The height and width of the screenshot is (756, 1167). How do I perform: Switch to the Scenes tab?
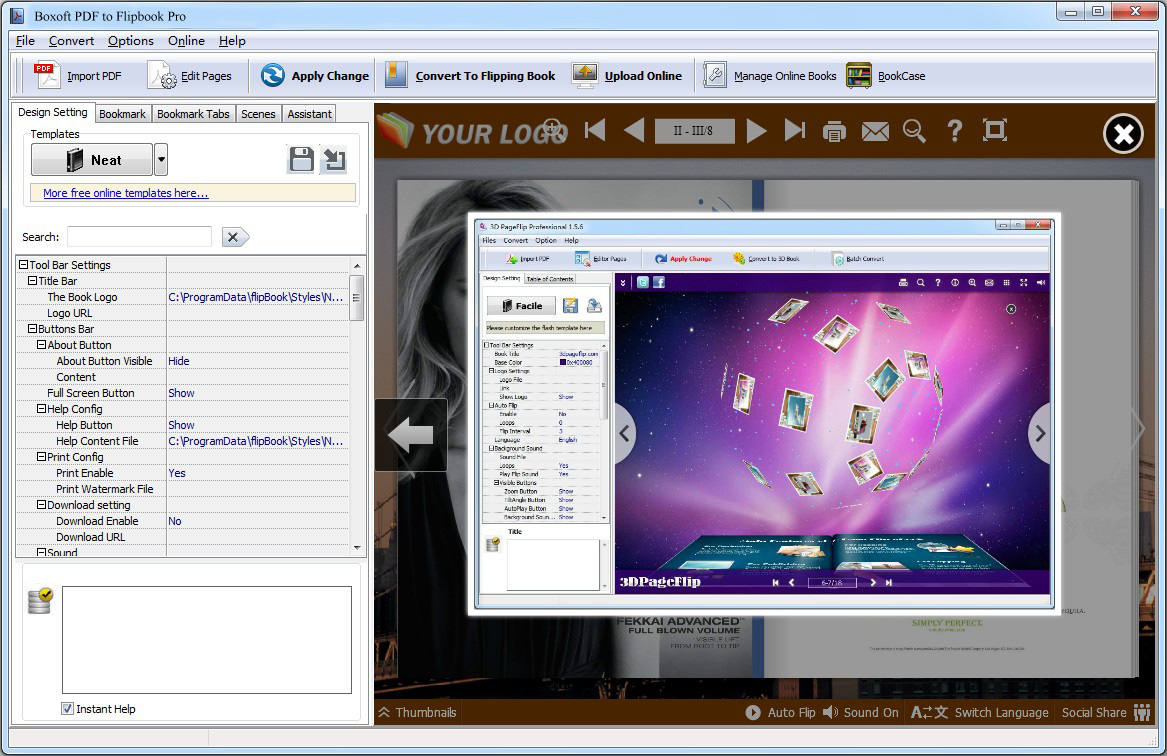pyautogui.click(x=258, y=114)
